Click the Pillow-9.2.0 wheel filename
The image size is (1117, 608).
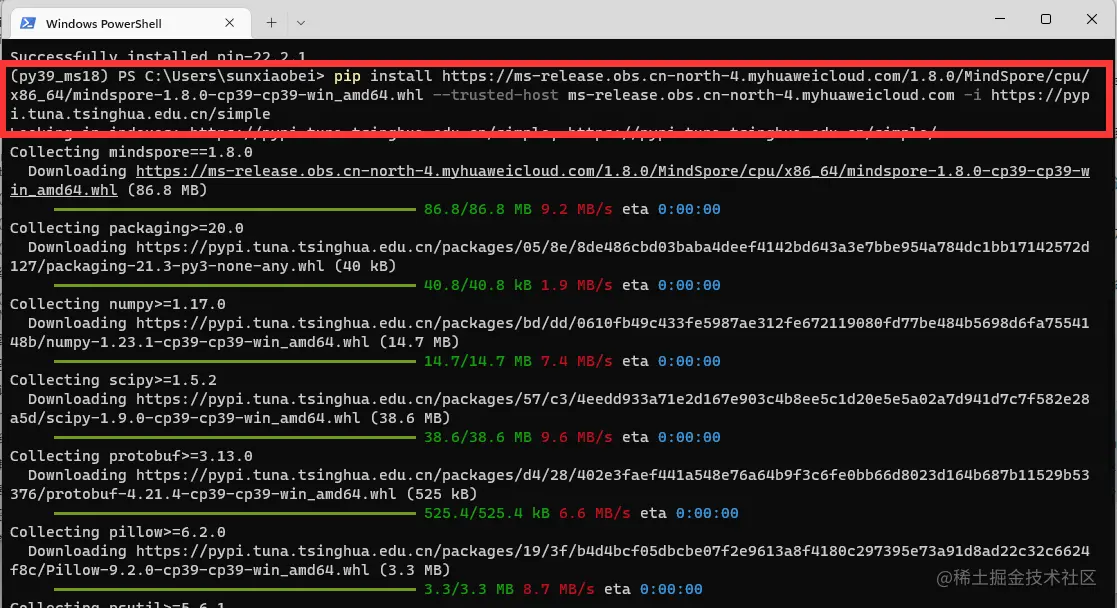coord(208,570)
